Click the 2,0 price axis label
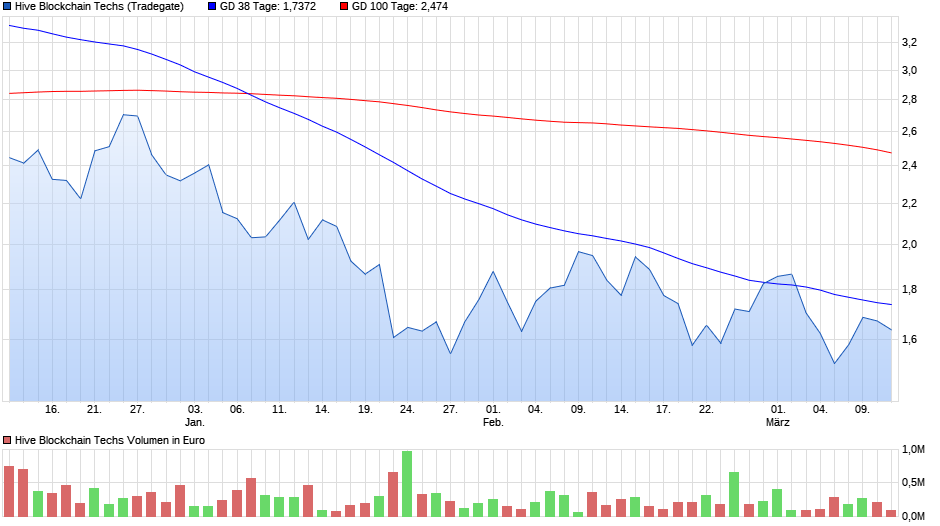 coord(909,245)
